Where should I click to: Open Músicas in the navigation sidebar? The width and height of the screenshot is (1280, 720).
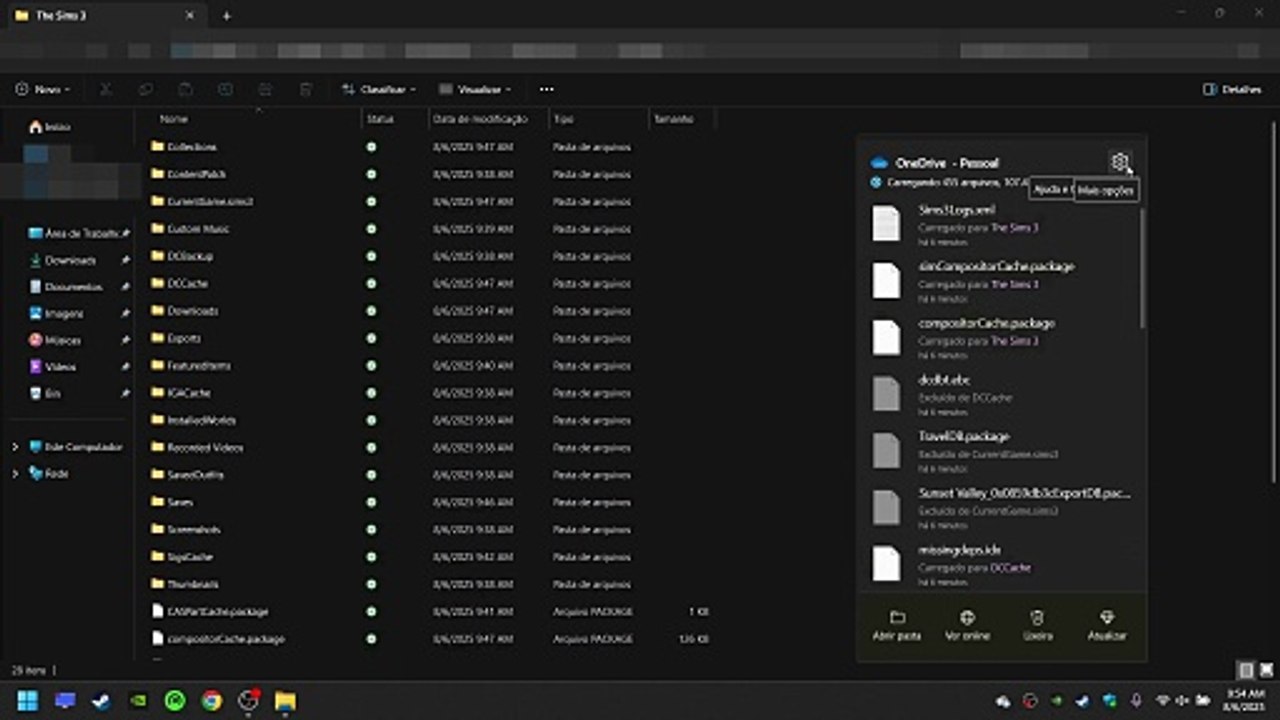pyautogui.click(x=55, y=340)
